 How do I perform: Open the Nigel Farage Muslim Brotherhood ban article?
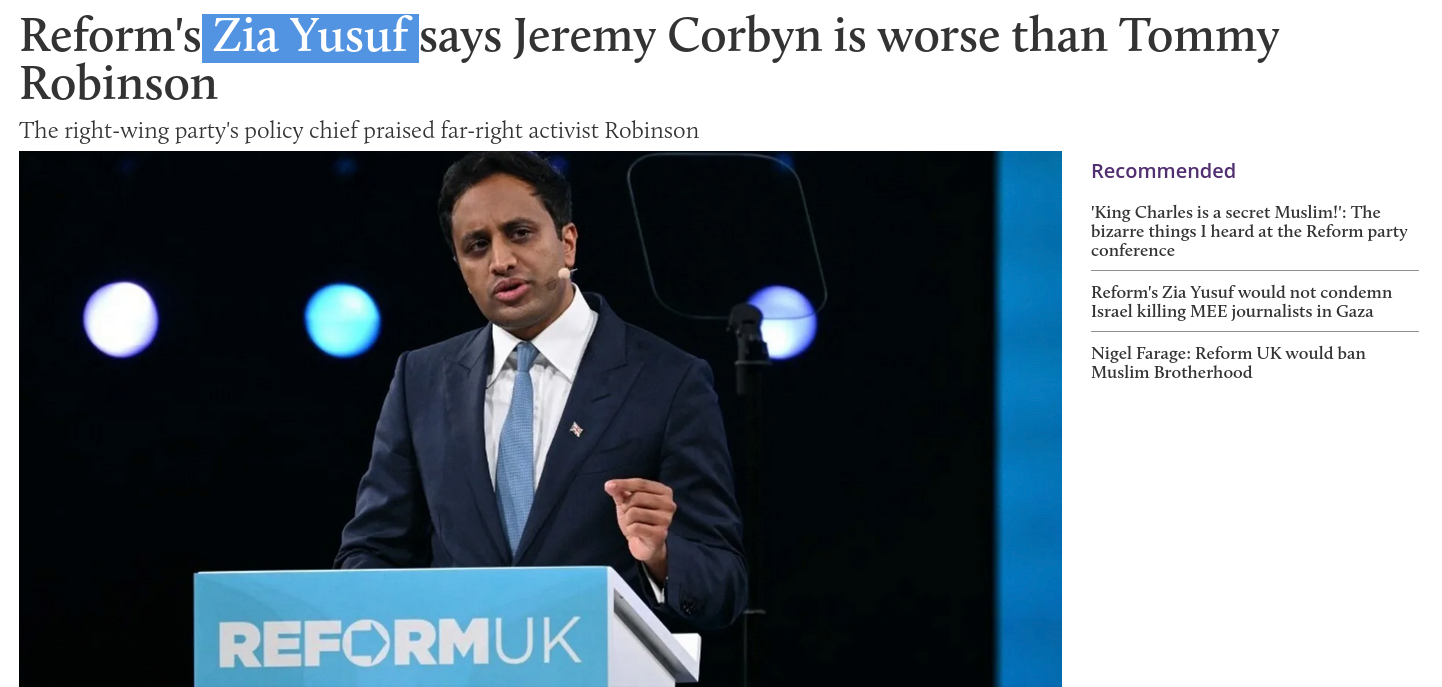1228,362
